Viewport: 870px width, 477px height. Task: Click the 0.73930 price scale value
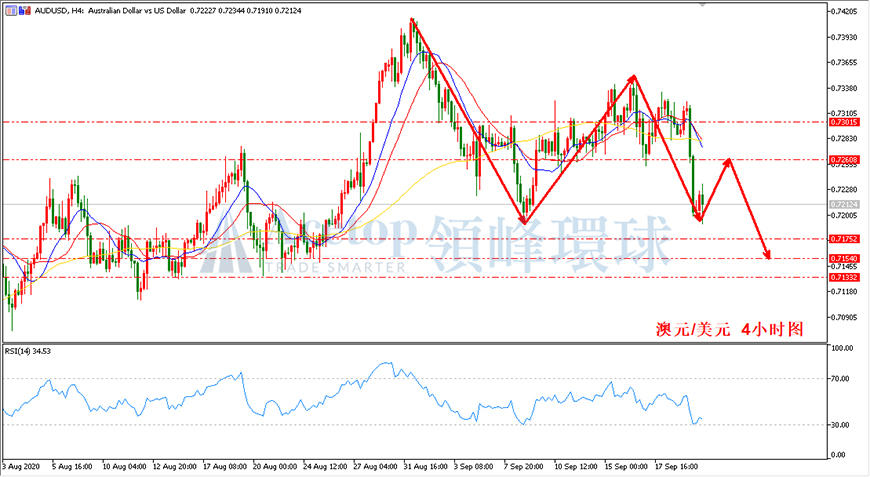pyautogui.click(x=844, y=37)
